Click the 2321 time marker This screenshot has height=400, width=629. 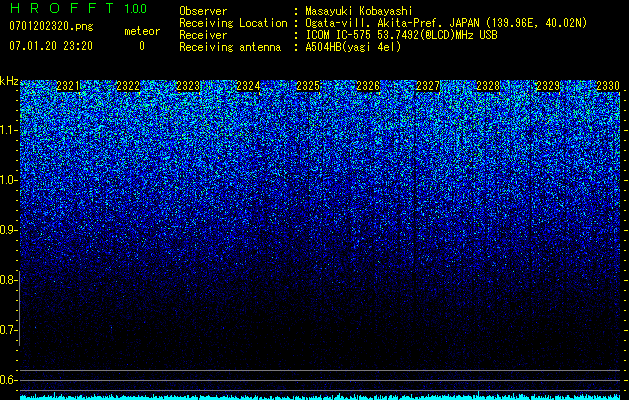click(68, 86)
